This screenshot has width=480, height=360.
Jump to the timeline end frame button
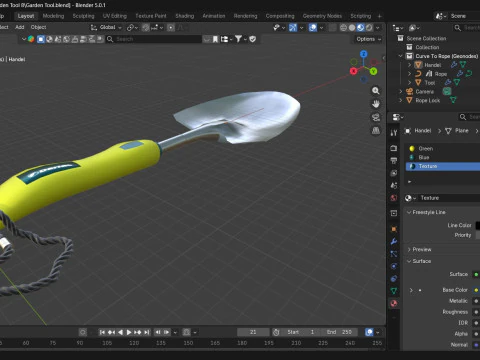tap(147, 332)
